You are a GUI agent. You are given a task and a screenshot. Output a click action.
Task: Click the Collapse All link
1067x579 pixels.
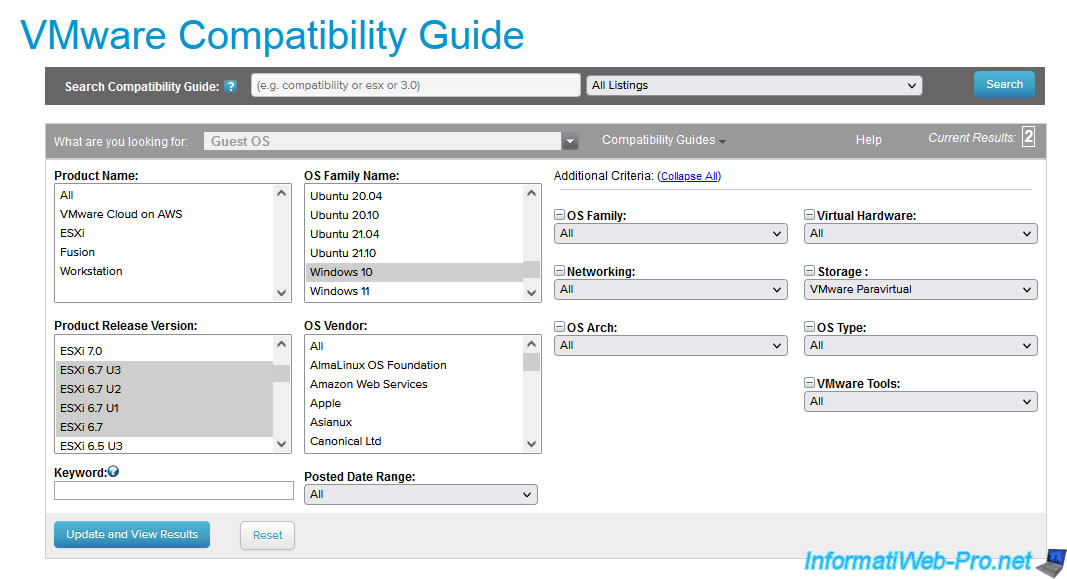[x=688, y=177]
